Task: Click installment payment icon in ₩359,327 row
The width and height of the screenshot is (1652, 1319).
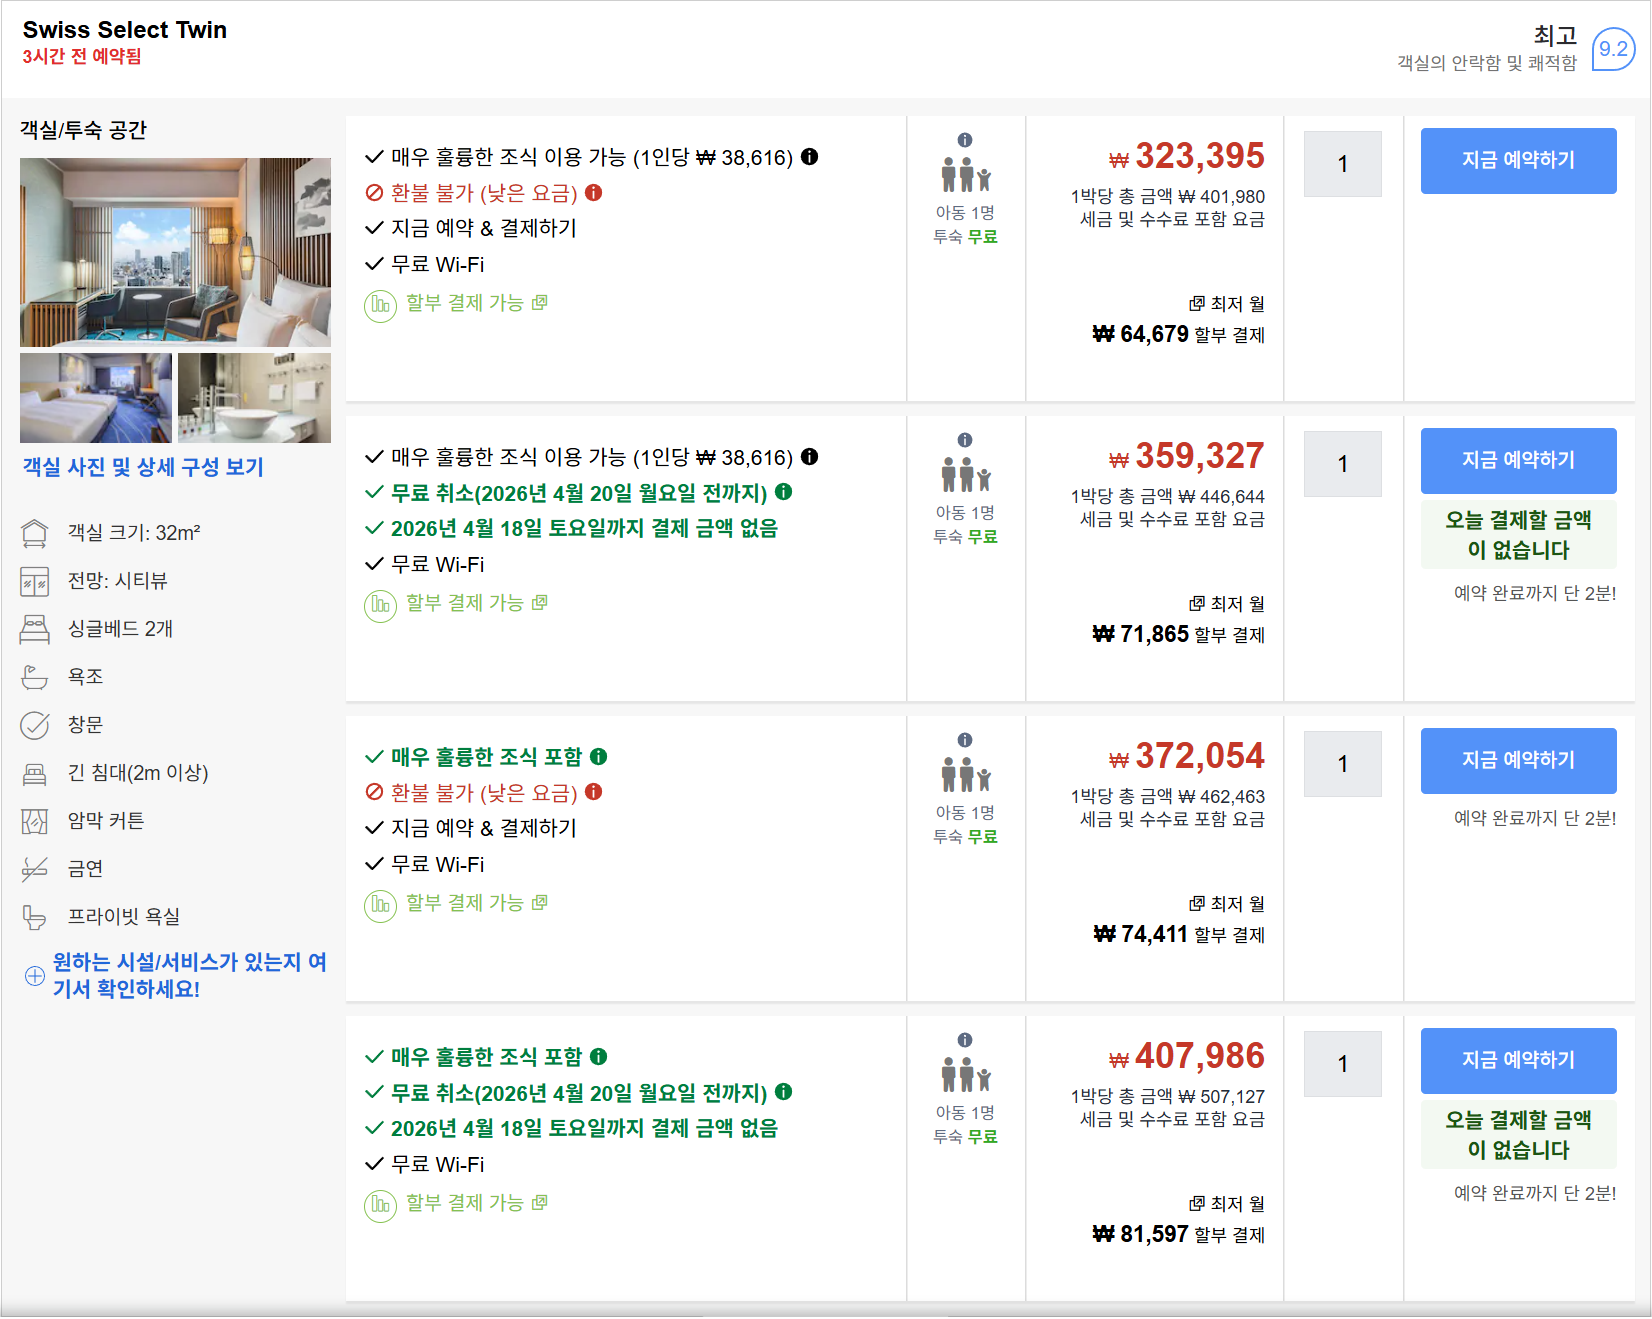Action: [380, 605]
